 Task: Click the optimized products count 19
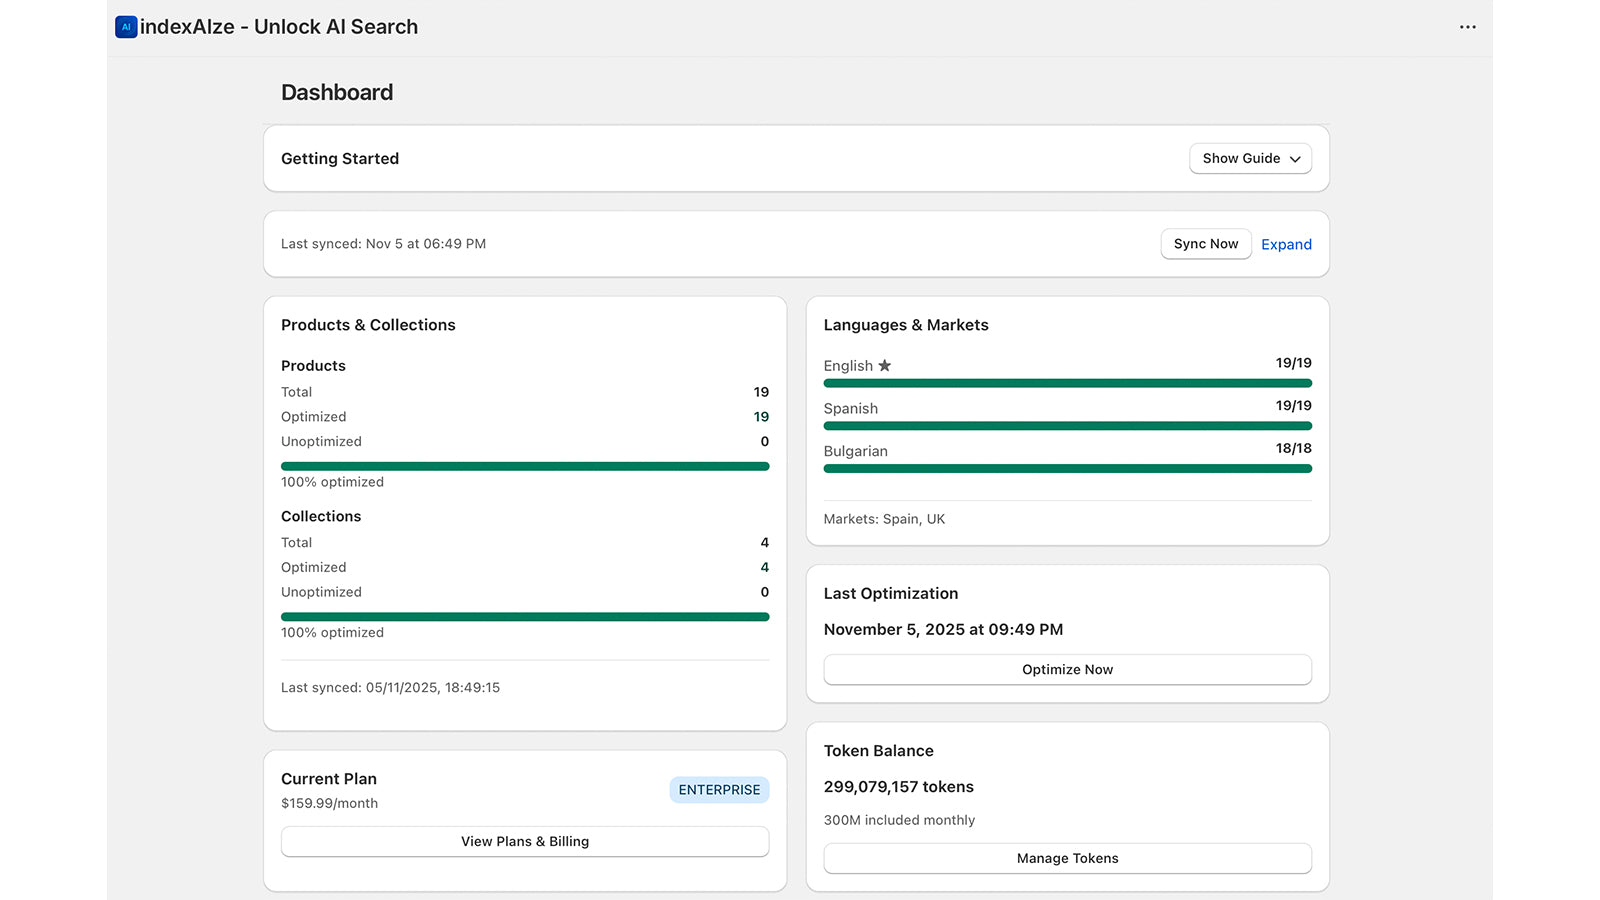pyautogui.click(x=761, y=417)
